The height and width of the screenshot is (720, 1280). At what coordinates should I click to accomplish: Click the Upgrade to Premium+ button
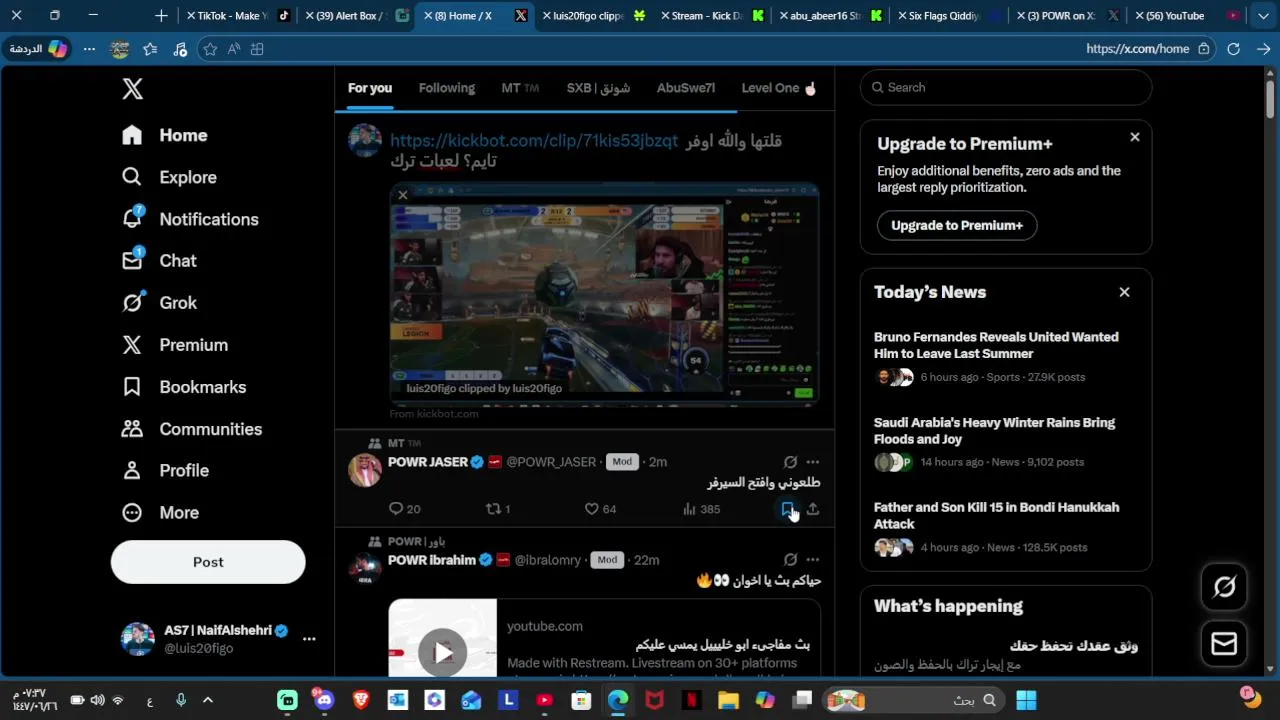click(x=957, y=225)
